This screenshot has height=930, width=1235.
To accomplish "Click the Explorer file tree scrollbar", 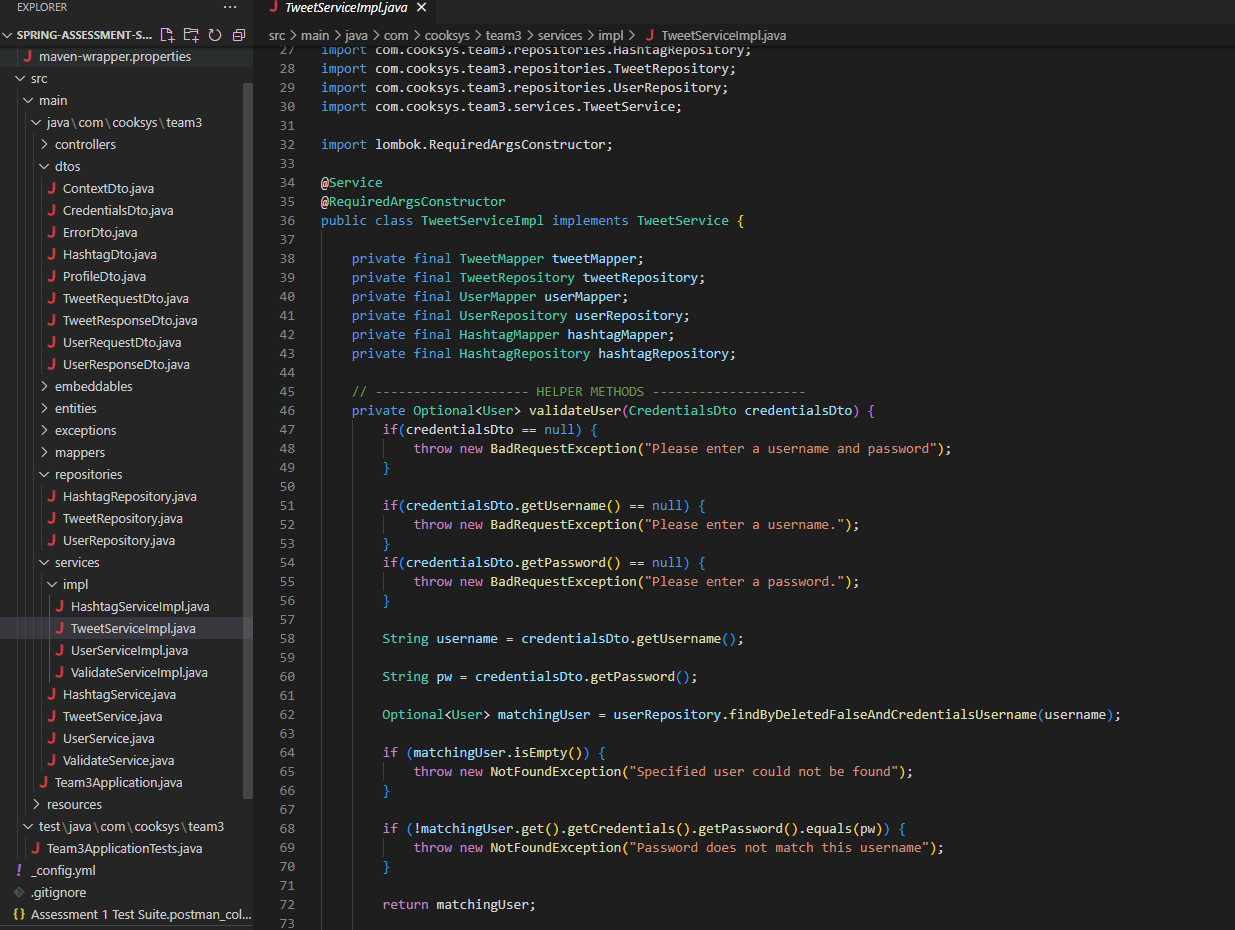I will click(x=249, y=440).
